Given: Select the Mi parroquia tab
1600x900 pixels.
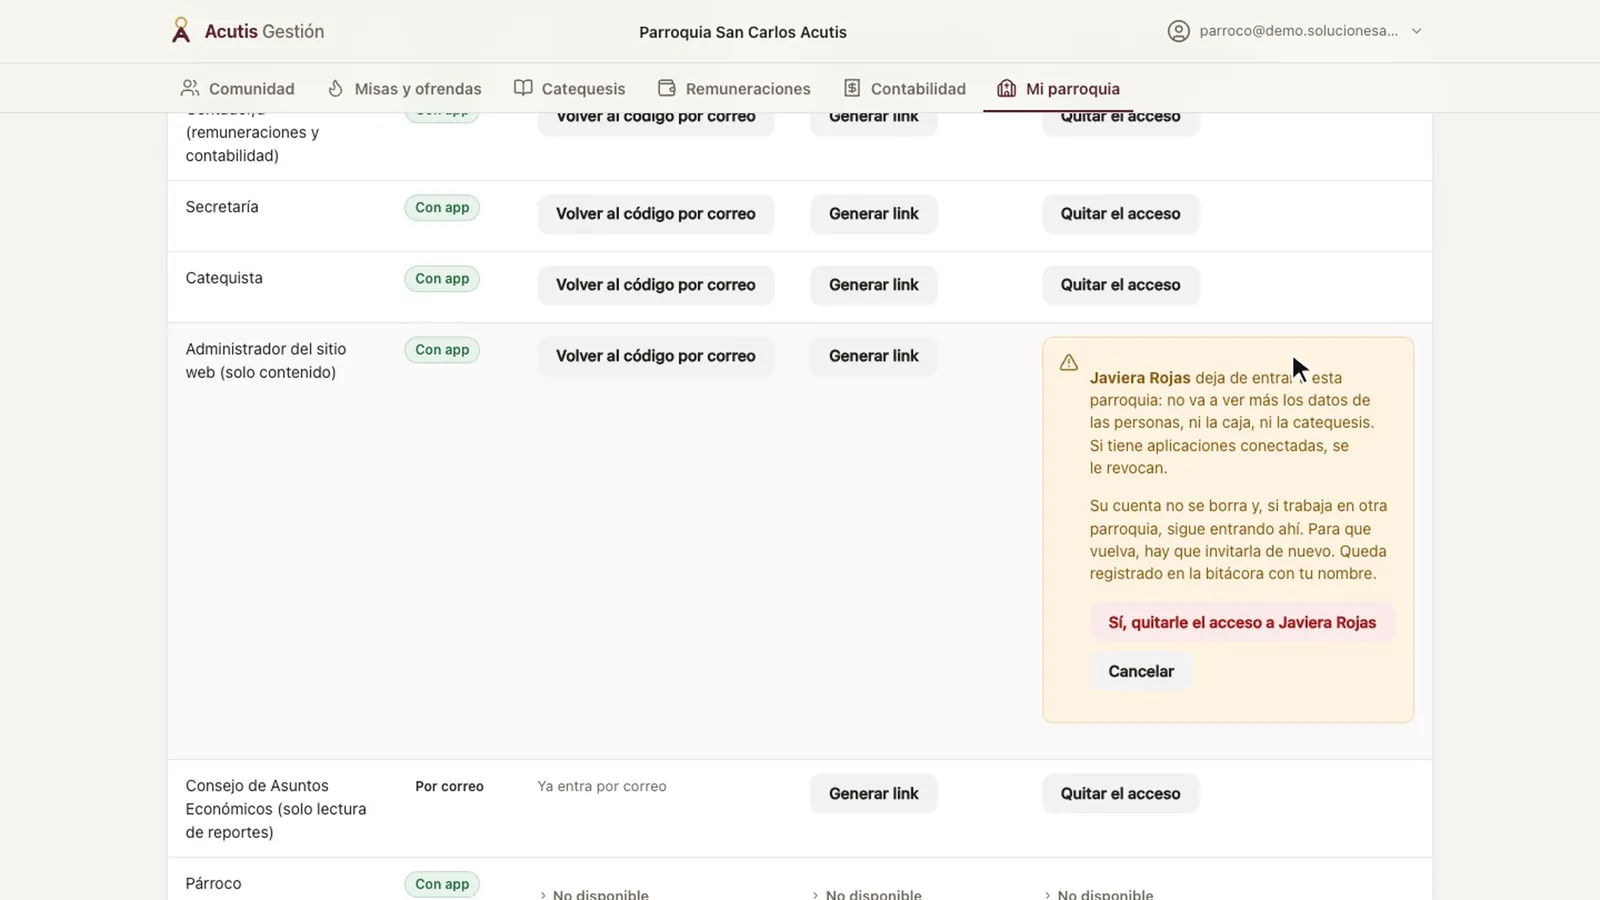Looking at the screenshot, I should point(1058,88).
